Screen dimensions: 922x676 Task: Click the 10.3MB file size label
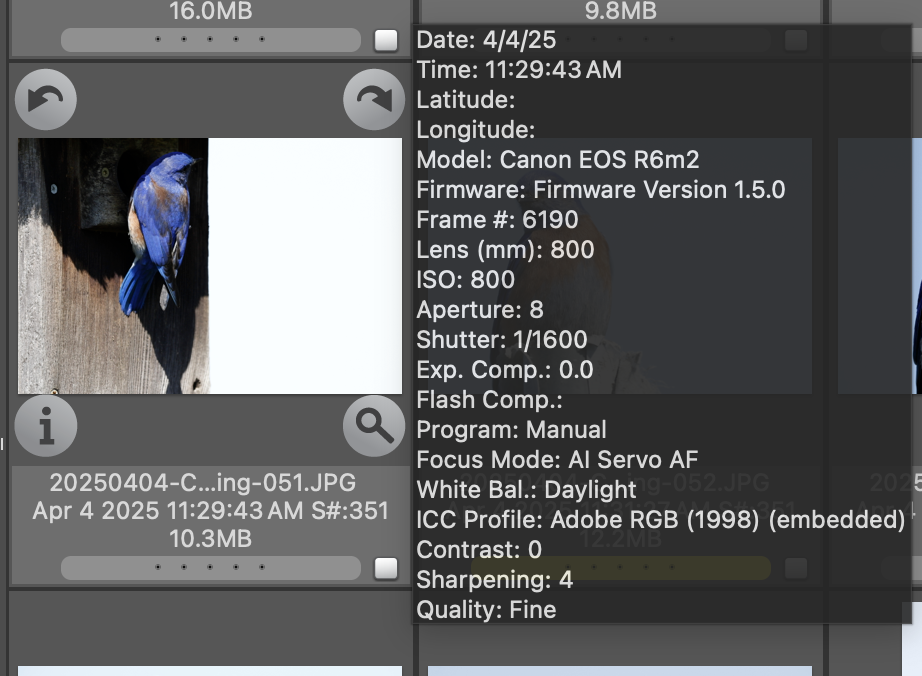point(211,539)
